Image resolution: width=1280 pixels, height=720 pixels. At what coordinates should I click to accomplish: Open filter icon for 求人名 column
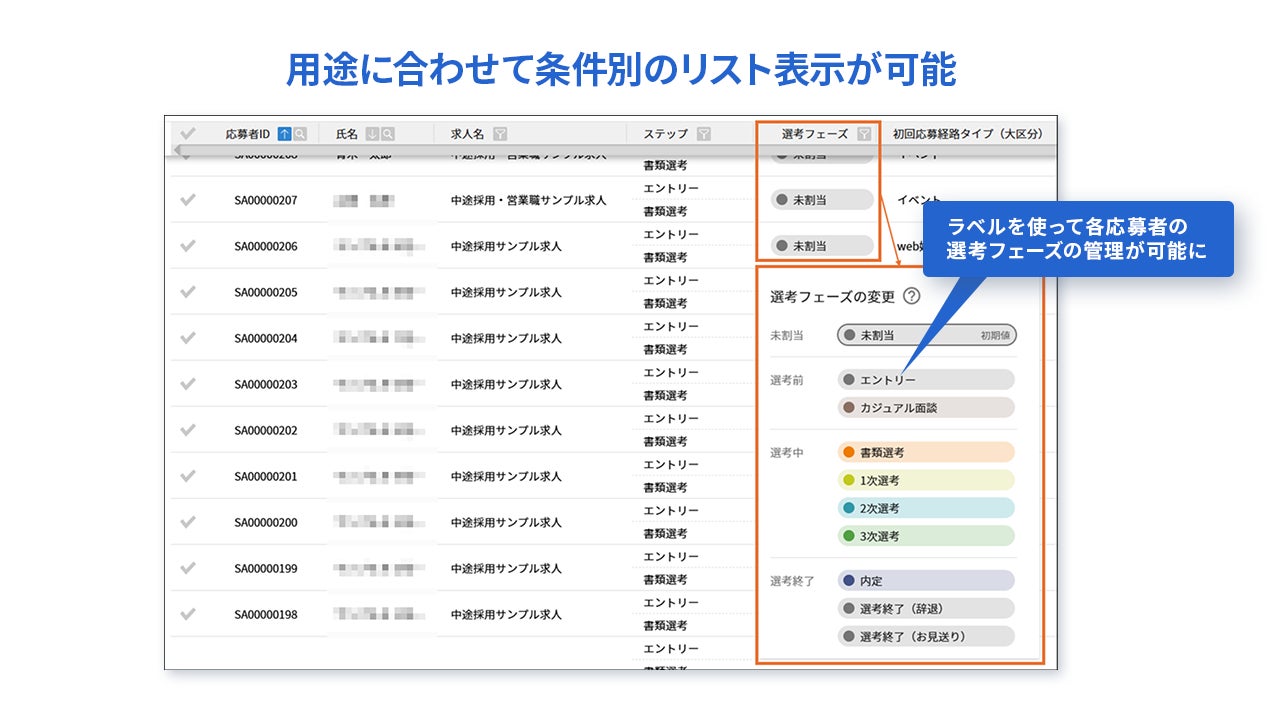(500, 134)
